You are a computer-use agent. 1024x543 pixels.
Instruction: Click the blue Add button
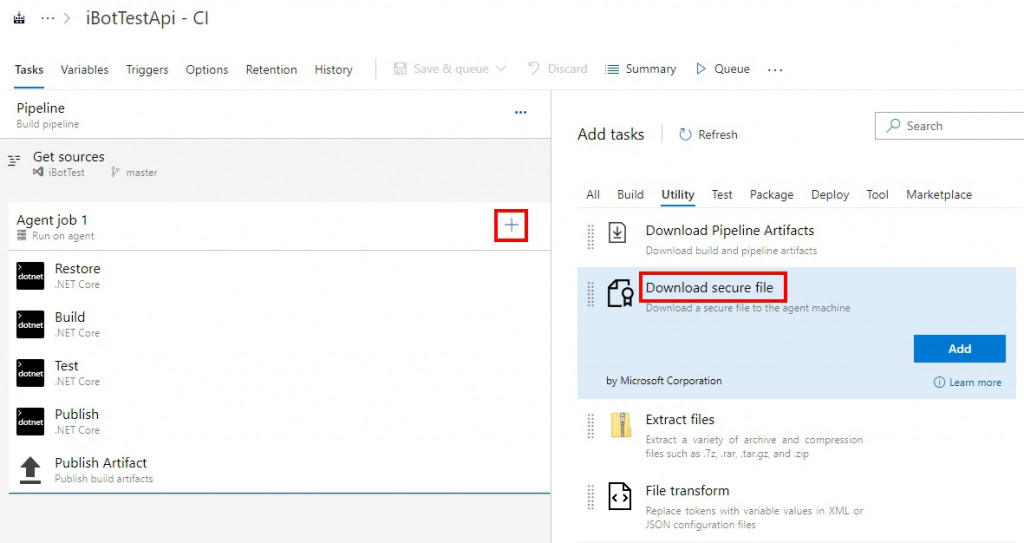[x=959, y=349]
